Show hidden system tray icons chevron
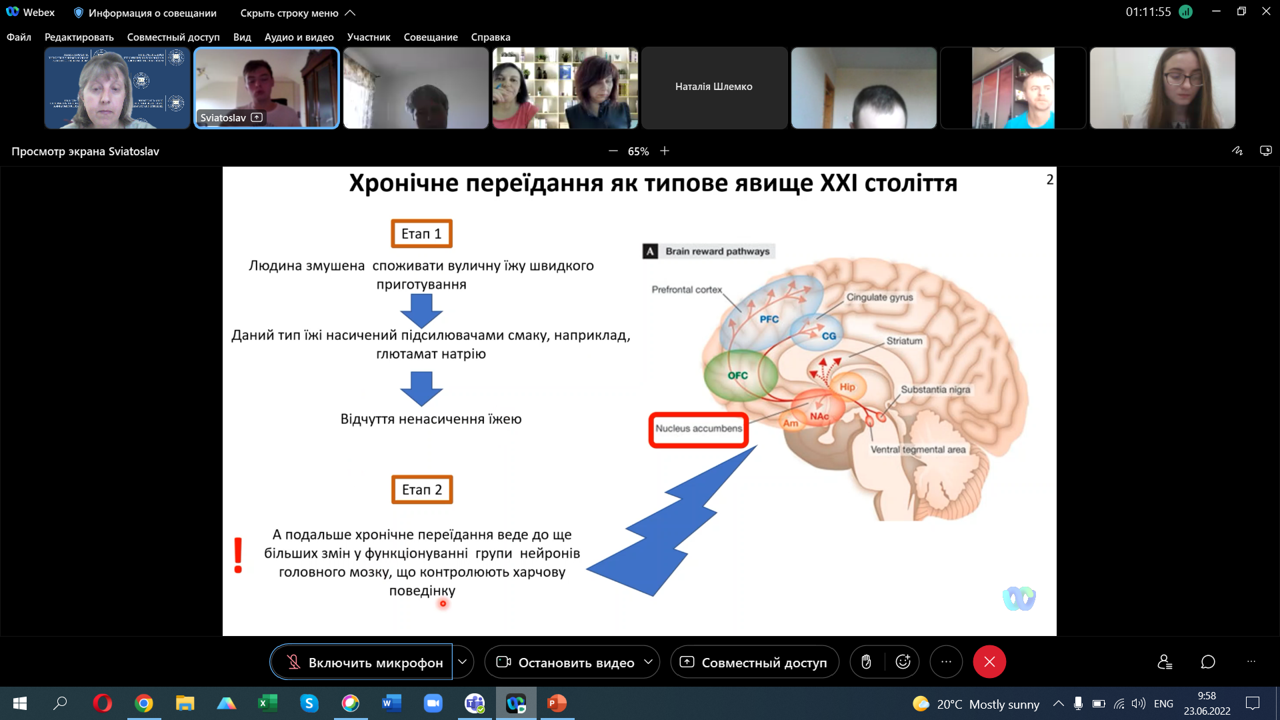 tap(1058, 704)
